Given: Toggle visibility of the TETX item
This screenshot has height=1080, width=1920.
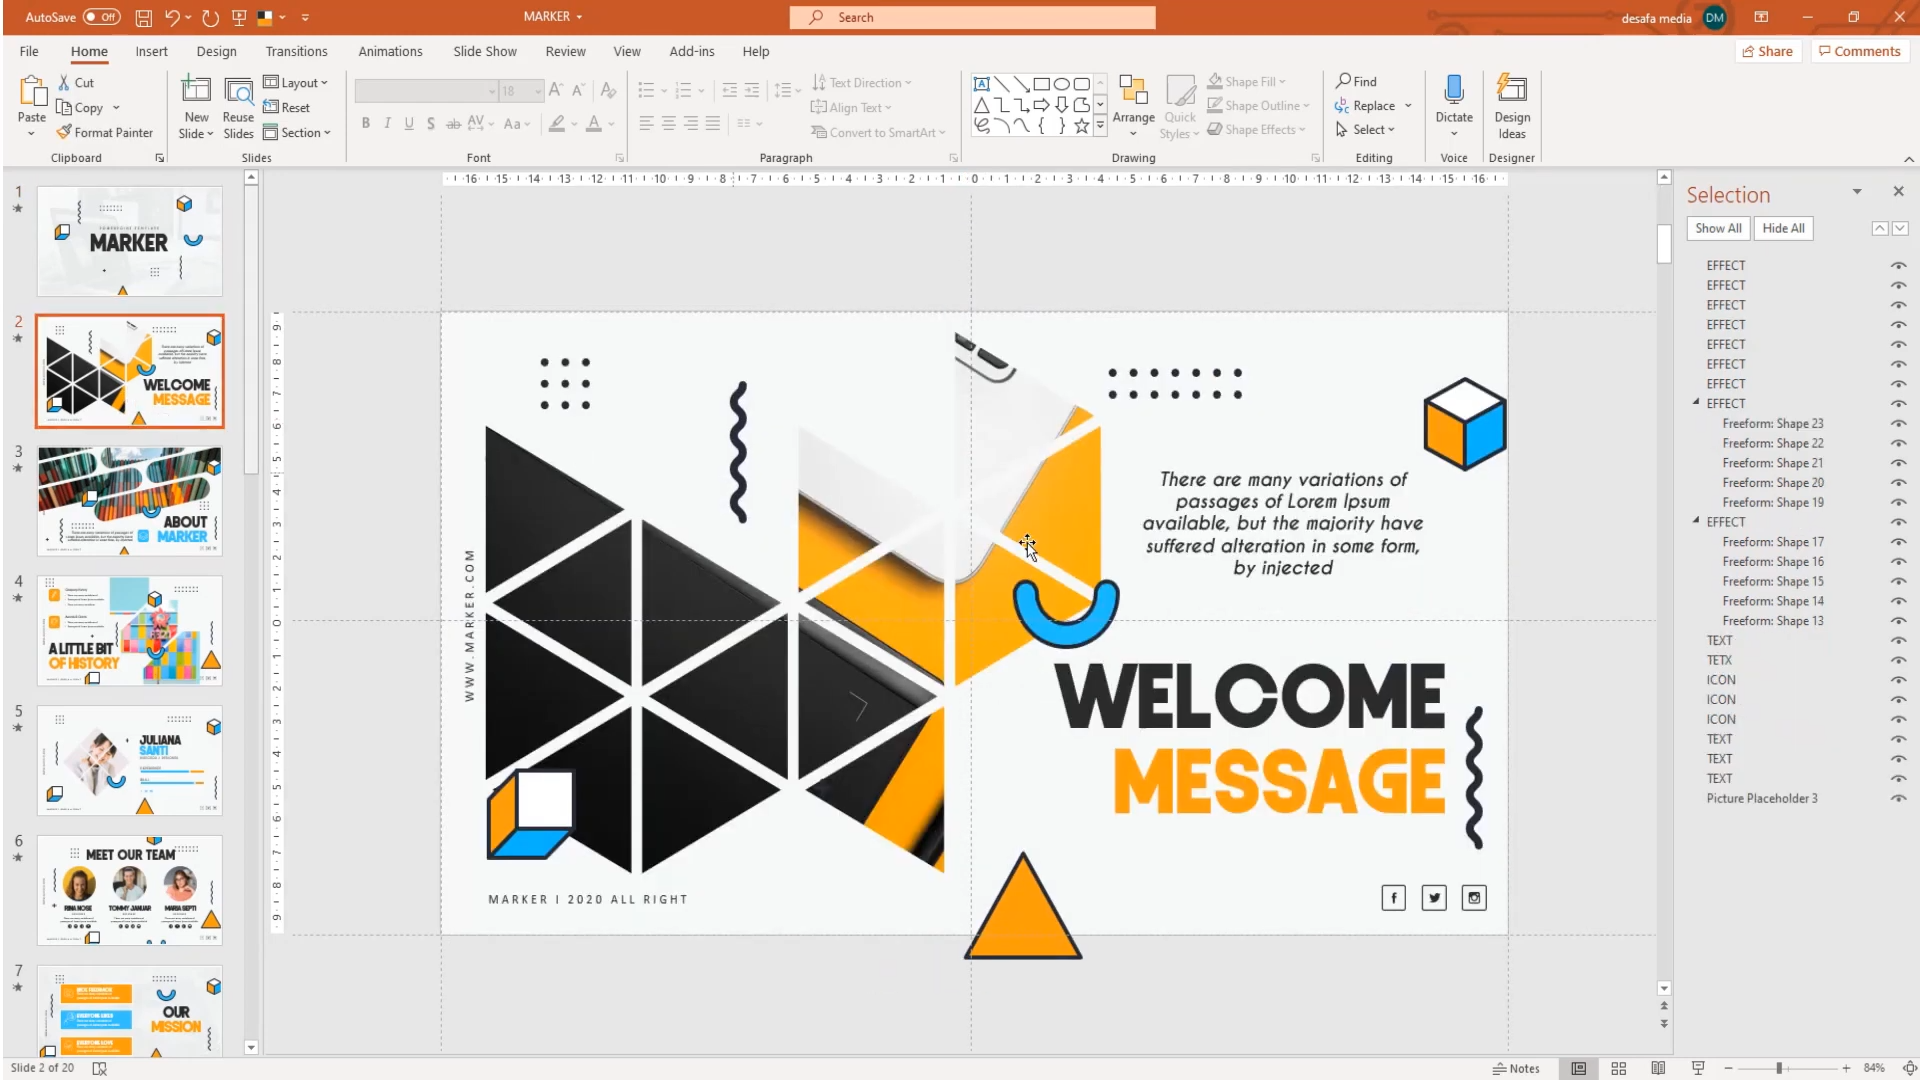Looking at the screenshot, I should point(1898,660).
